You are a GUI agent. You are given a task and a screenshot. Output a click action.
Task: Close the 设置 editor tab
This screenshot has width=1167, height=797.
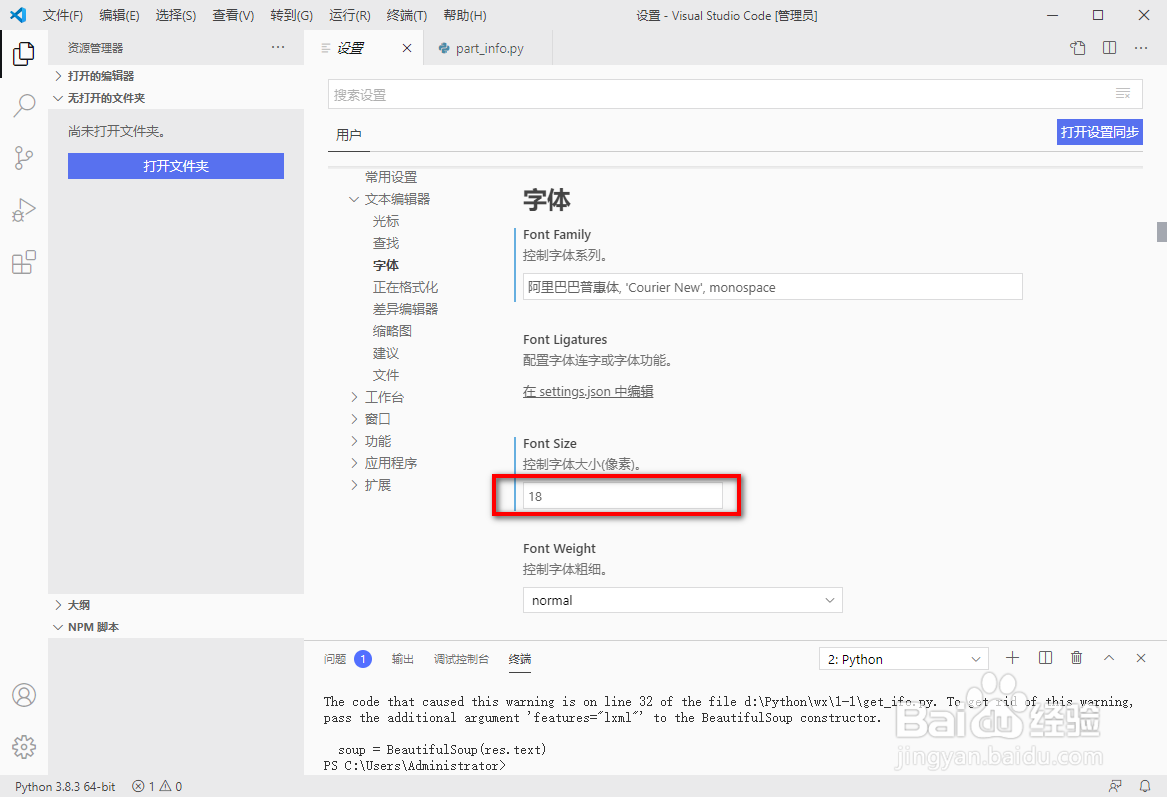tap(407, 48)
